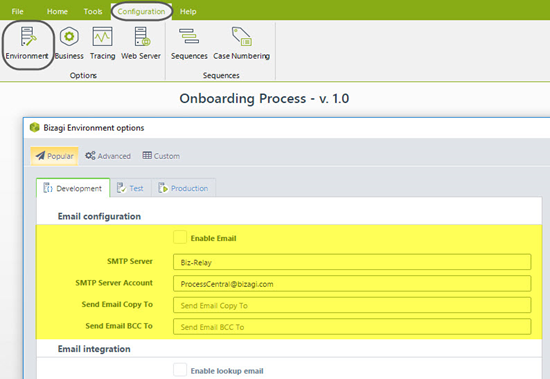Viewport: 550px width, 379px height.
Task: Select Advanced options category
Action: tap(108, 156)
